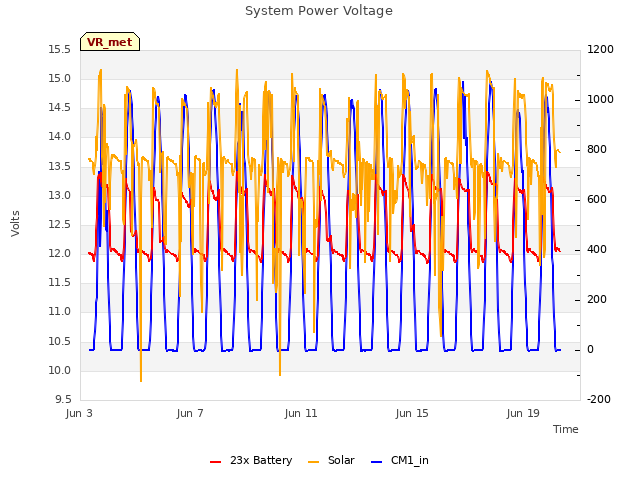The height and width of the screenshot is (480, 640).
Task: Click the Volts y-axis label
Action: point(15,223)
